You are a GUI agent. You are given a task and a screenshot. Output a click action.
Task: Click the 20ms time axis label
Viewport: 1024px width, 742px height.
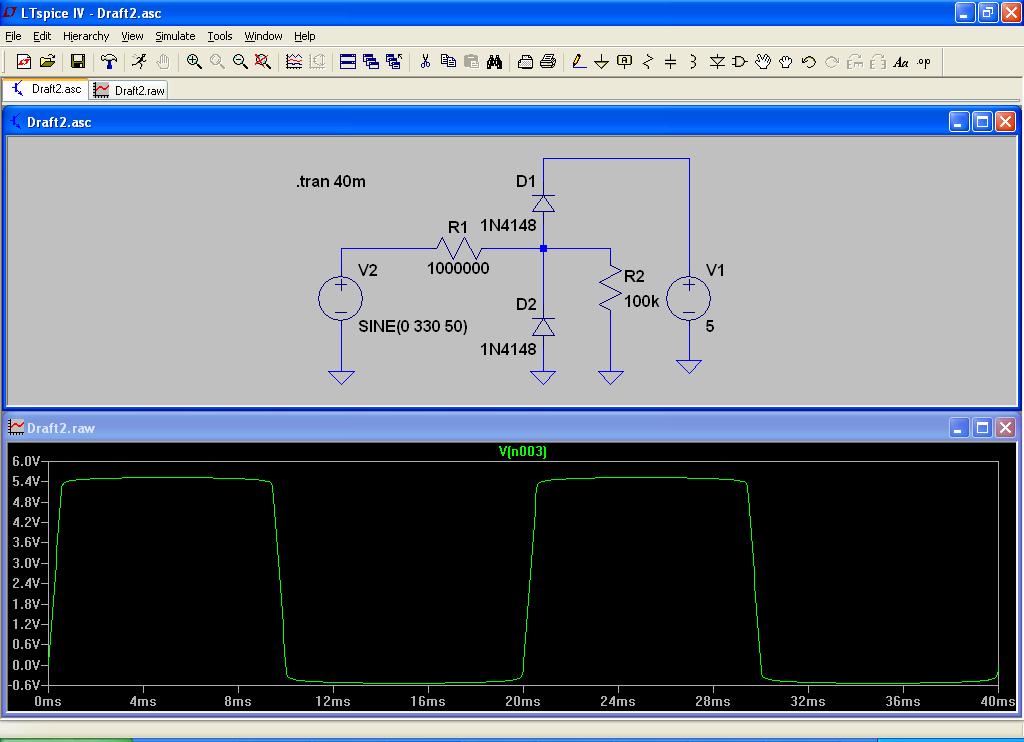(522, 701)
